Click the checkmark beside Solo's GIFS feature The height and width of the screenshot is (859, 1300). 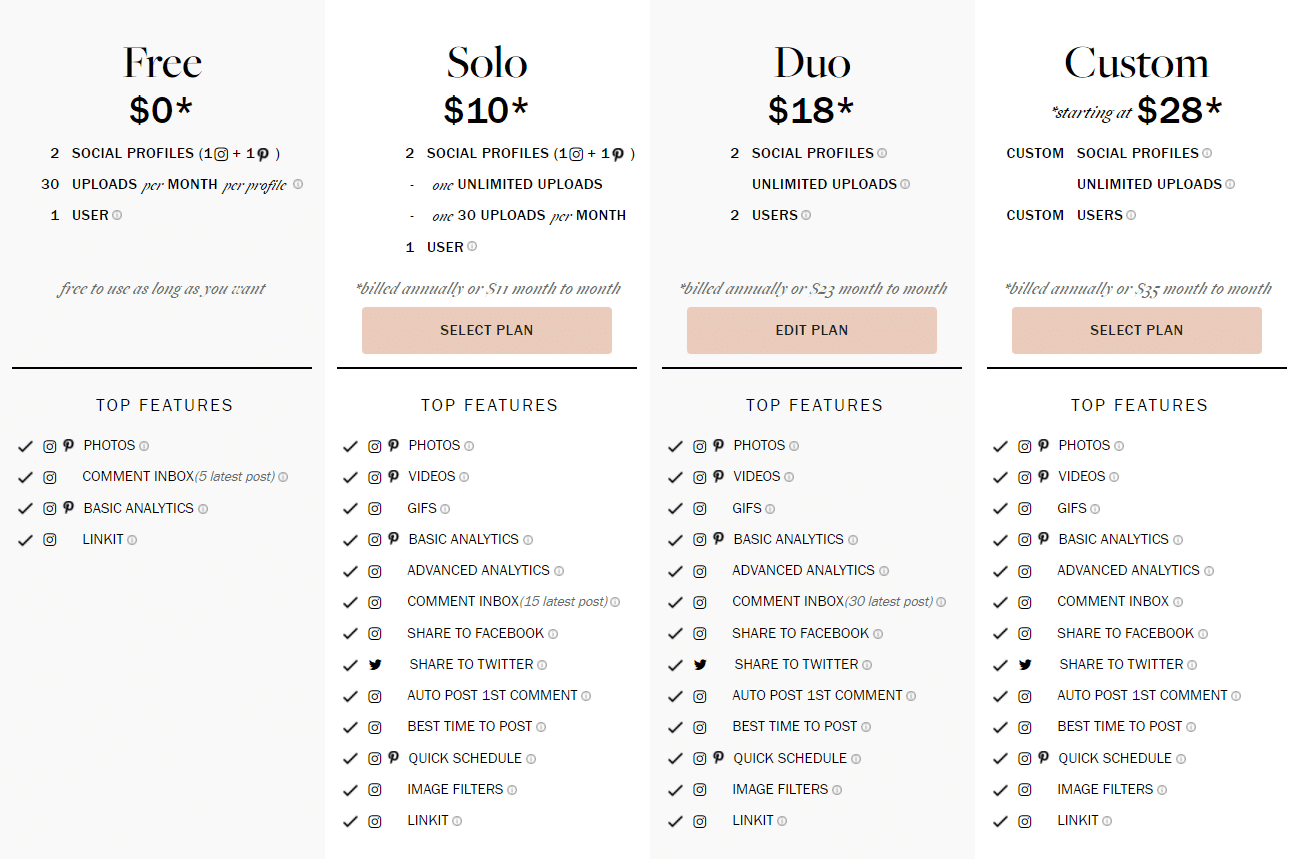click(x=350, y=509)
